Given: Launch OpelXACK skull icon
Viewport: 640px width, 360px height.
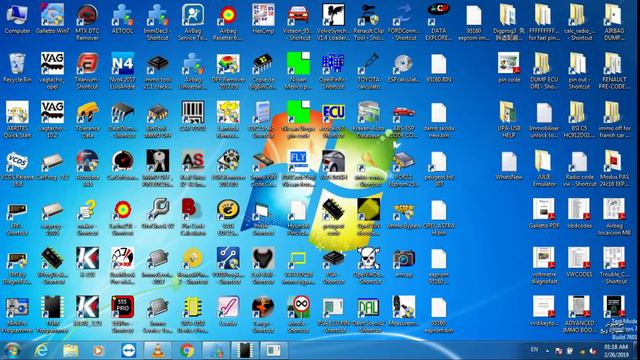Looking at the screenshot, I should [368, 265].
